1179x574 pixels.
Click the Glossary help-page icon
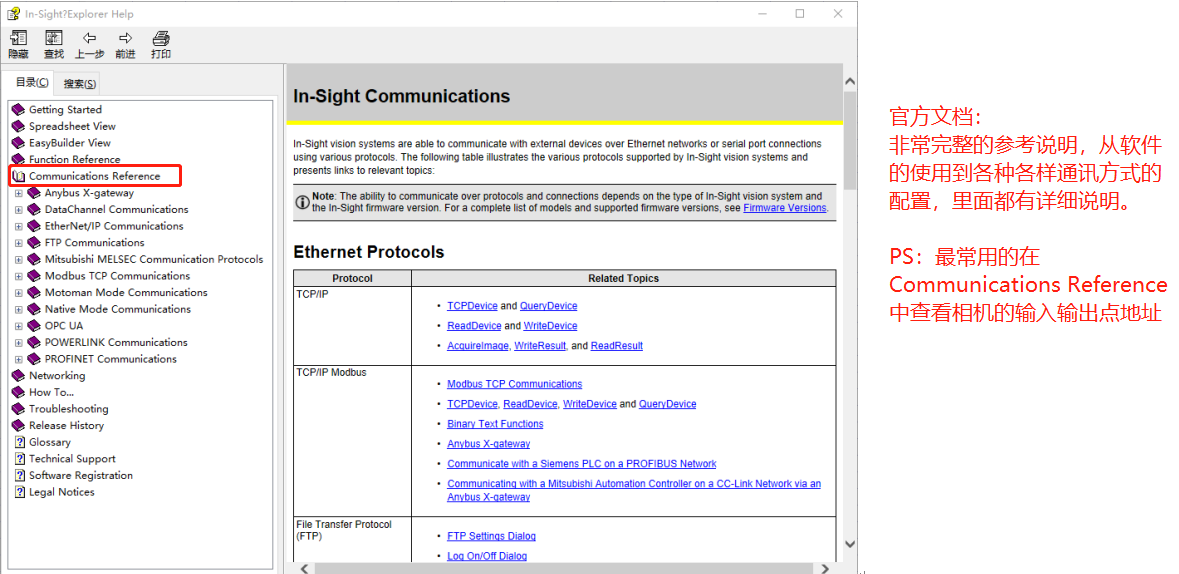click(x=20, y=442)
